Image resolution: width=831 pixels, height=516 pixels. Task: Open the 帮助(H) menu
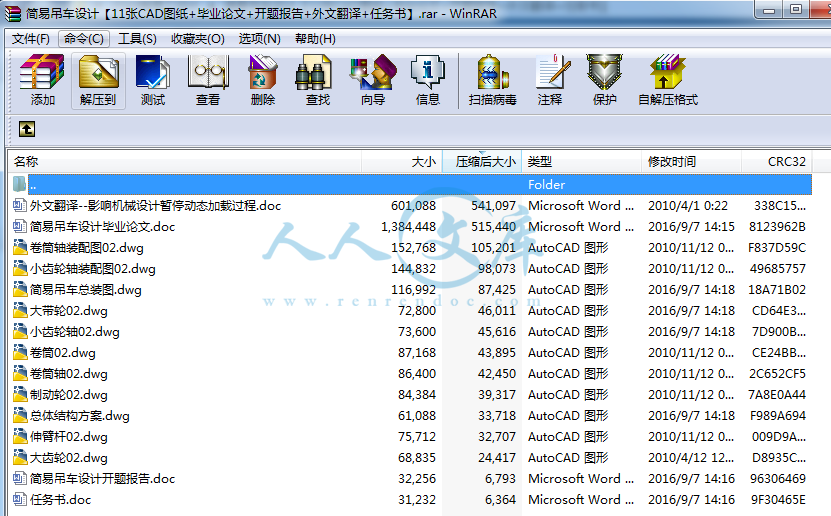point(315,39)
